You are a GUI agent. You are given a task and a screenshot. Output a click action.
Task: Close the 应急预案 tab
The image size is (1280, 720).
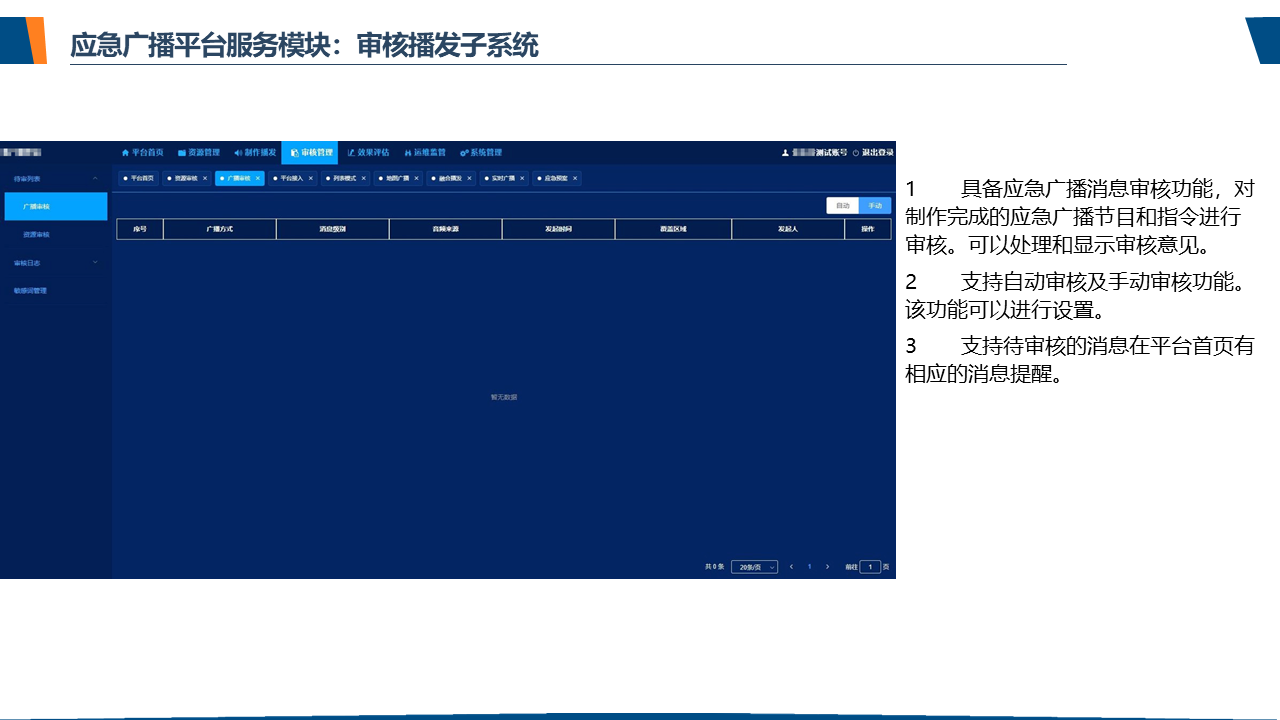point(575,178)
